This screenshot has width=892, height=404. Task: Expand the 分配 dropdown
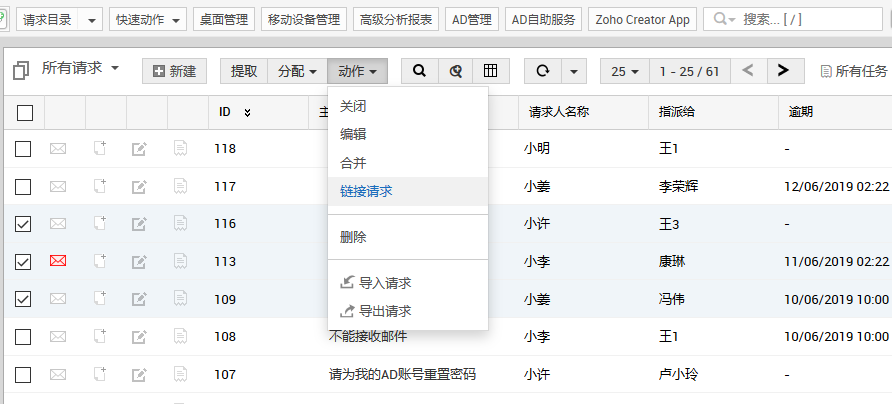[x=297, y=71]
